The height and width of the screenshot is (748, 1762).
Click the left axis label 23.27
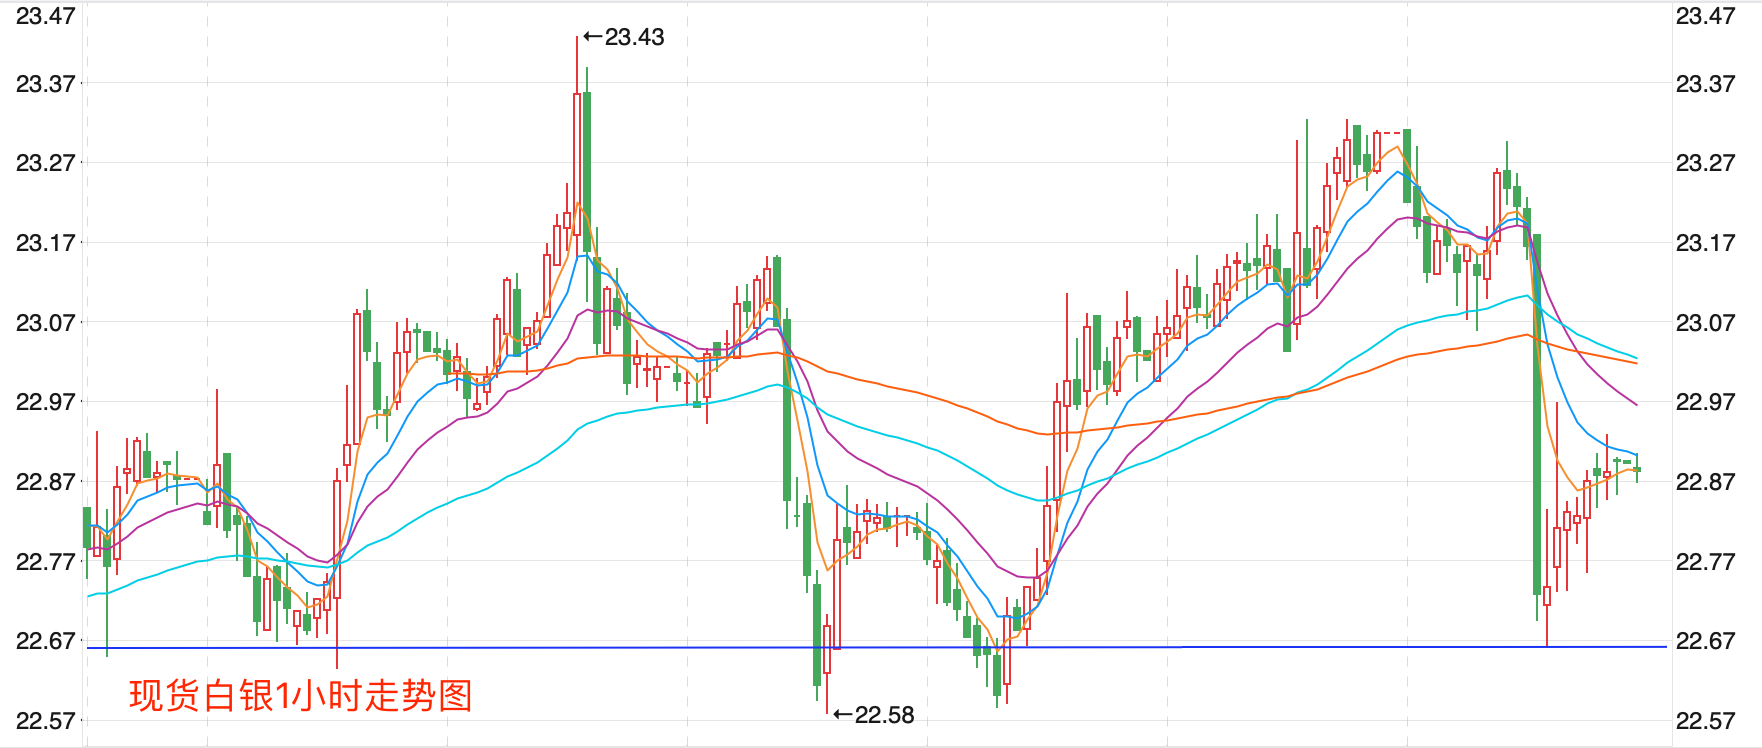coord(46,163)
